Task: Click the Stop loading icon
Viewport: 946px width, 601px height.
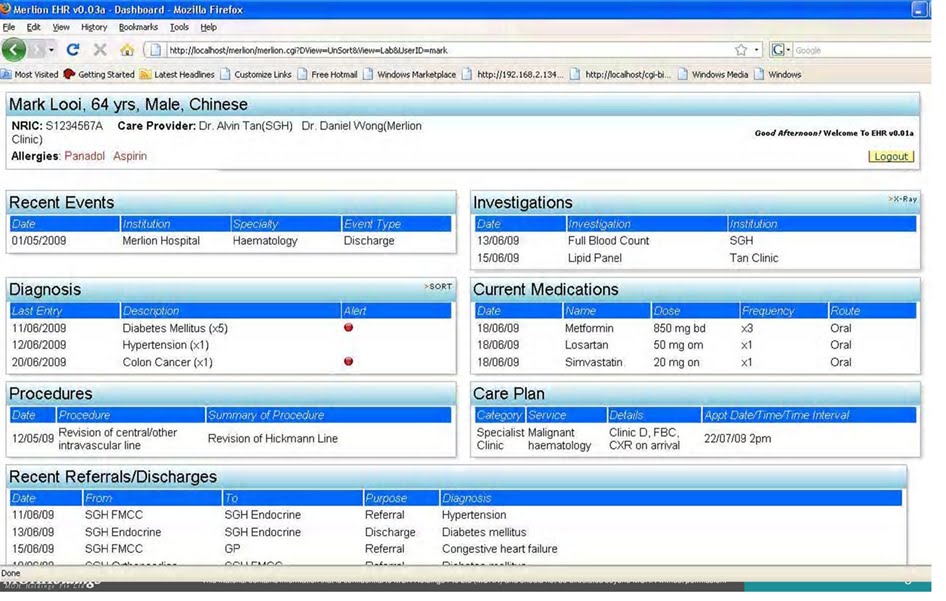Action: click(100, 48)
